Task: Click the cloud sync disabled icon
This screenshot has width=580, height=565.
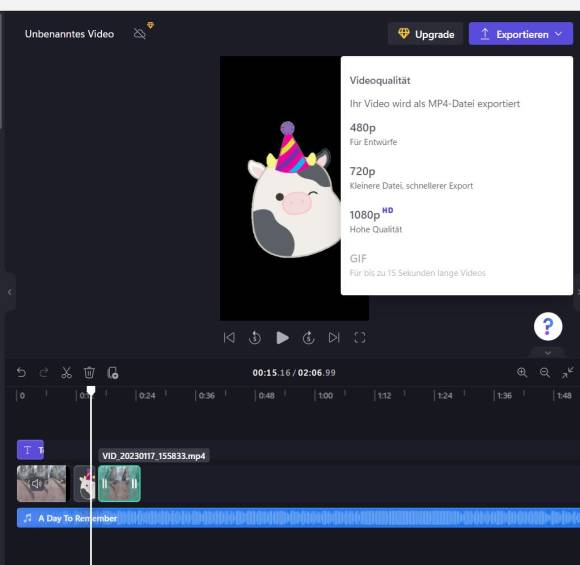Action: click(x=139, y=34)
